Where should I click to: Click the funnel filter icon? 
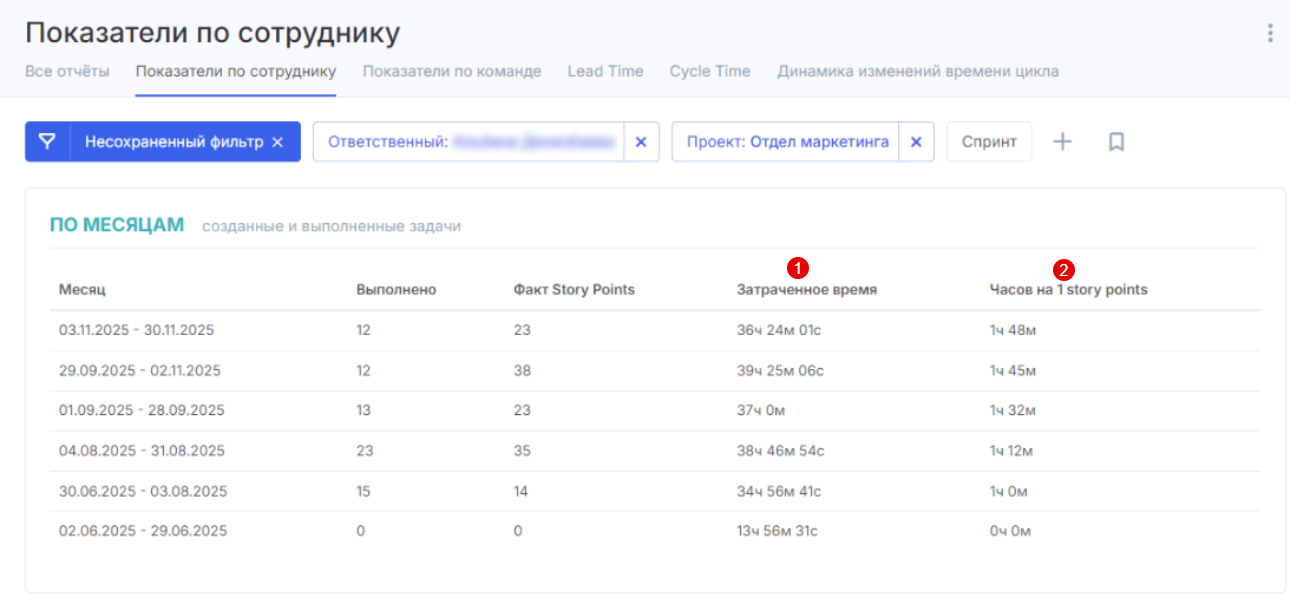47,142
